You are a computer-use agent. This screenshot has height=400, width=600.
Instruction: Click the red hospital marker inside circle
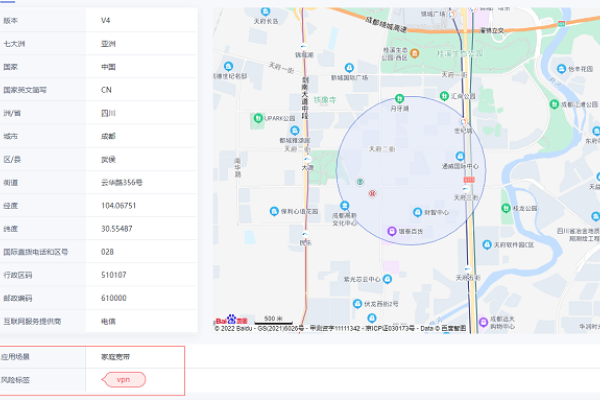coord(372,193)
